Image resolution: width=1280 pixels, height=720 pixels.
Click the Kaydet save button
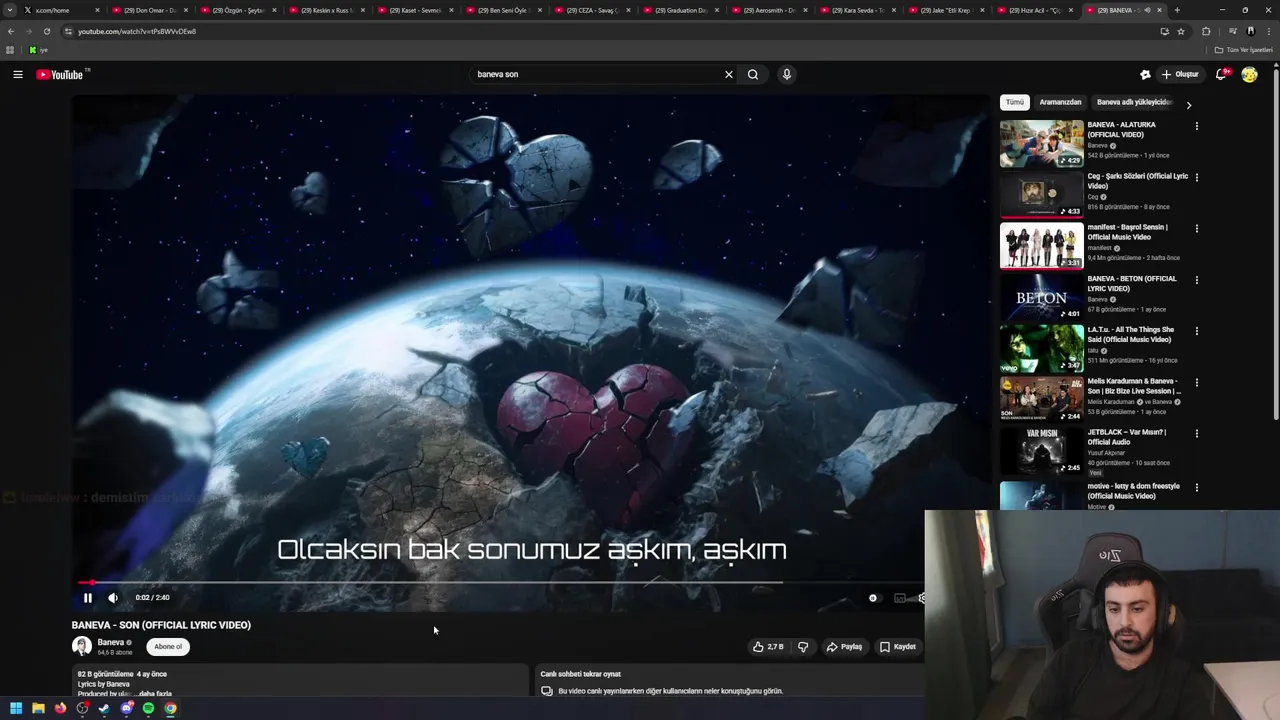pyautogui.click(x=897, y=647)
